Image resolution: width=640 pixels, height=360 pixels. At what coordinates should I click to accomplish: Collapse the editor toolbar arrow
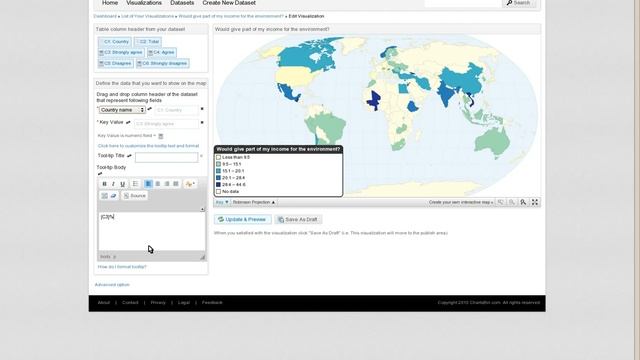(x=202, y=209)
